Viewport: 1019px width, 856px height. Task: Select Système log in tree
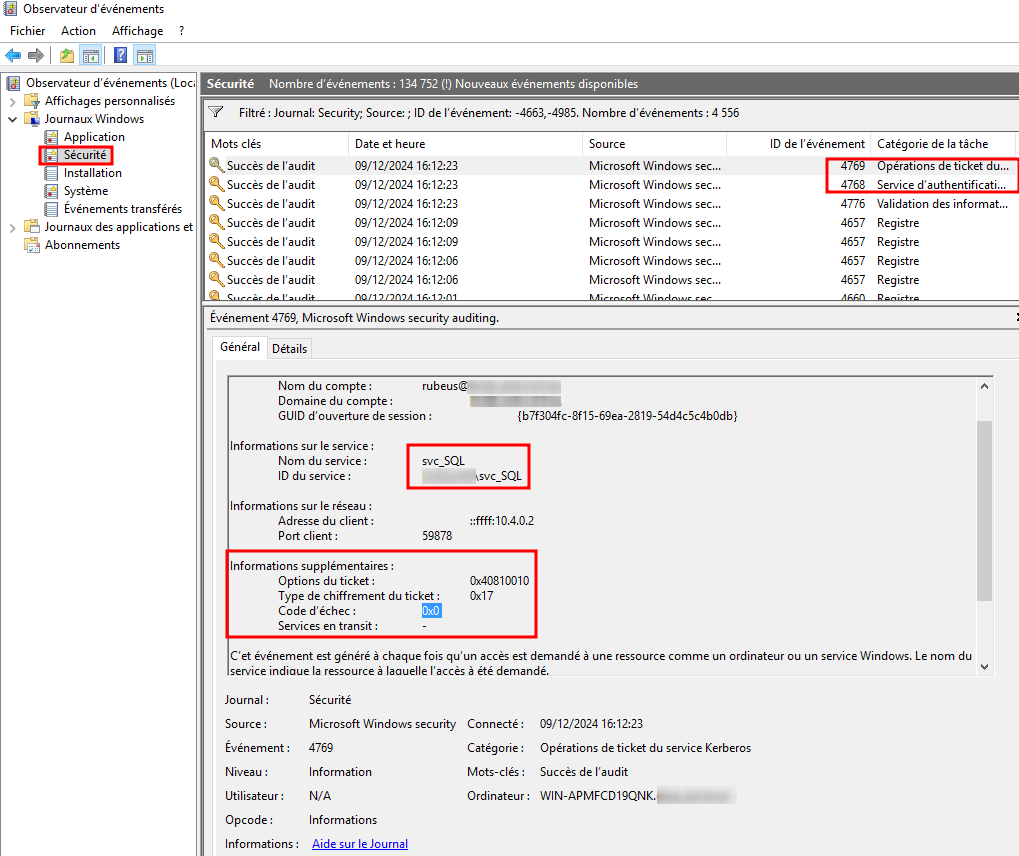click(86, 191)
